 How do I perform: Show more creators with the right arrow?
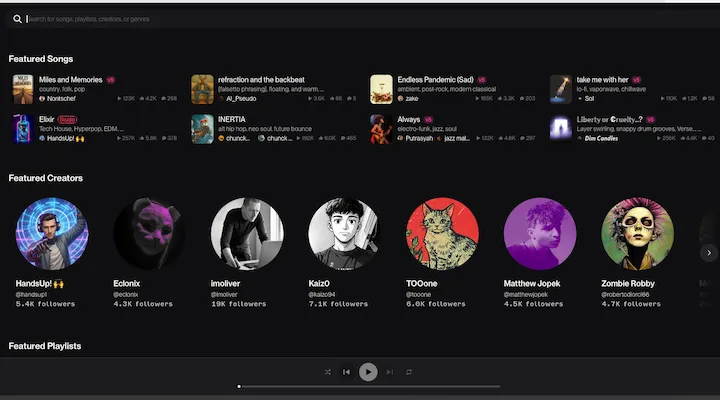(x=709, y=253)
